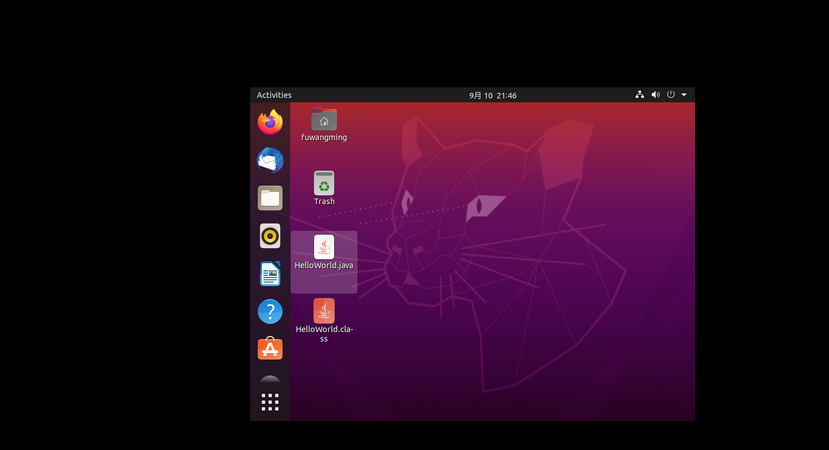Select the Trash desktop icon
Screen dimensions: 829x450
324,183
